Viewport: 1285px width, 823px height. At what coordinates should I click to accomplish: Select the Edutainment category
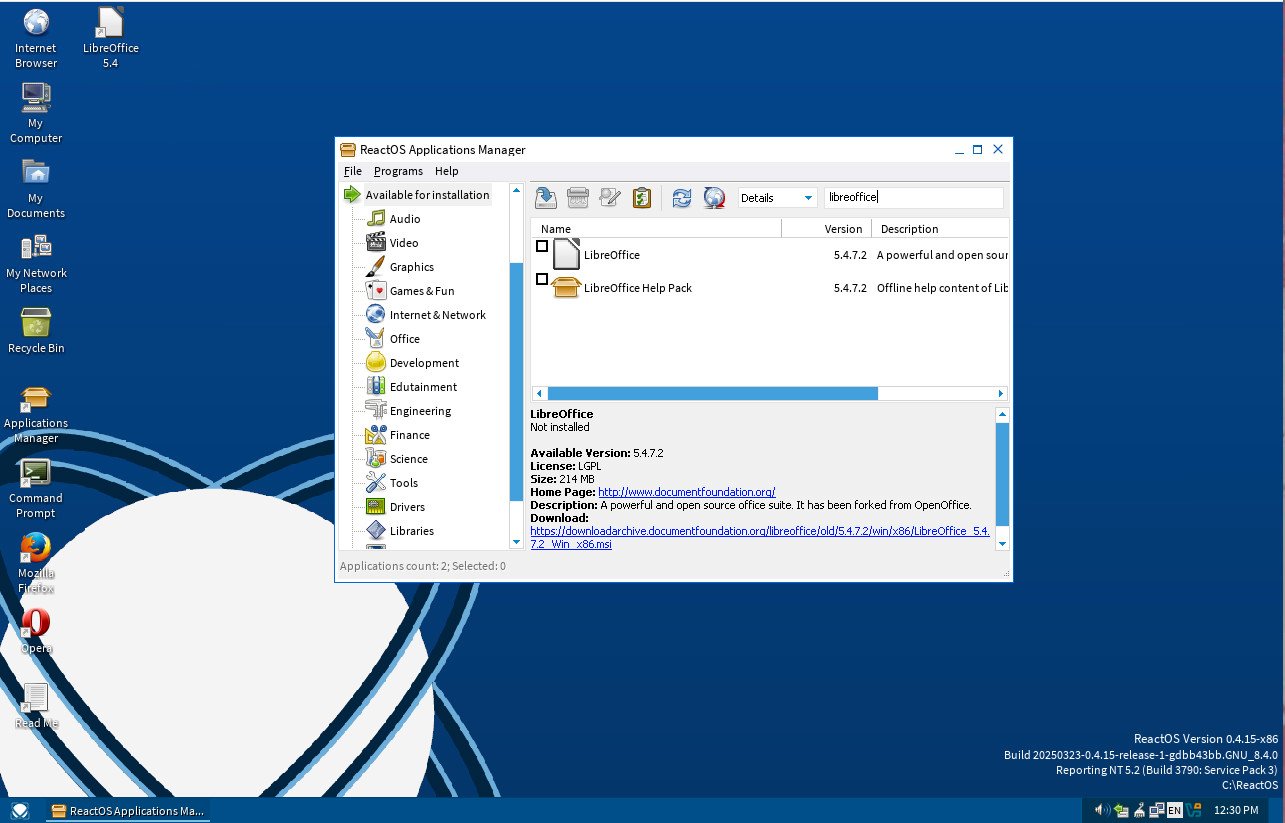[x=412, y=387]
